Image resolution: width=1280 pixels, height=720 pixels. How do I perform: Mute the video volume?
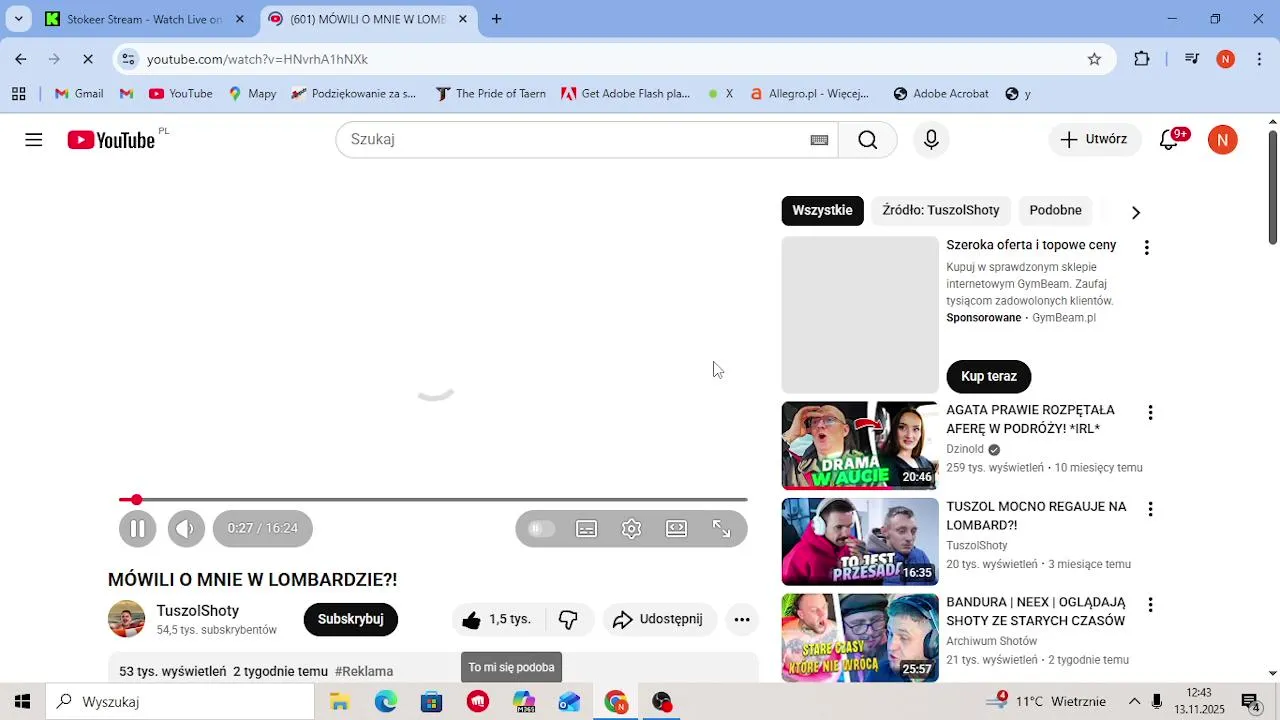[186, 528]
